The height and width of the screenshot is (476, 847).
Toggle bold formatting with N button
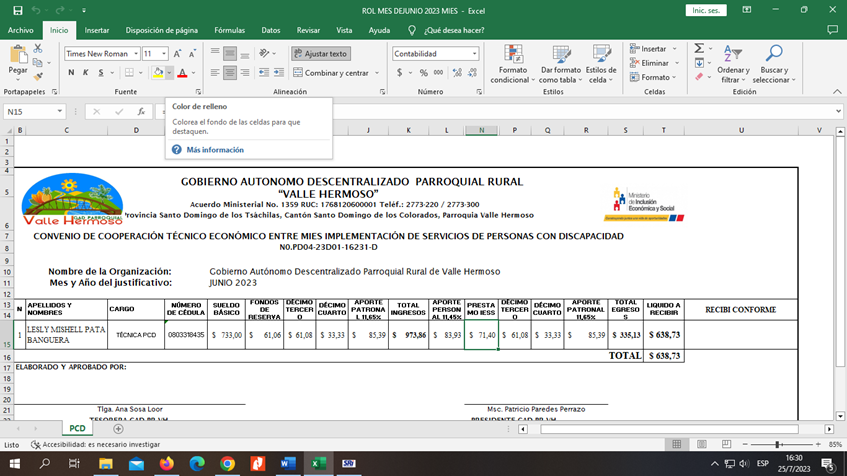[x=72, y=73]
